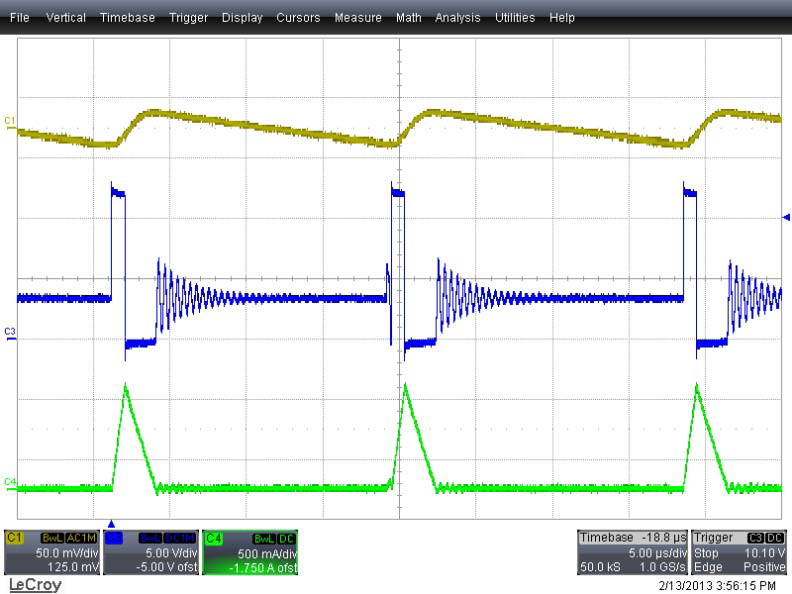Open the Trigger menu

pyautogui.click(x=188, y=18)
